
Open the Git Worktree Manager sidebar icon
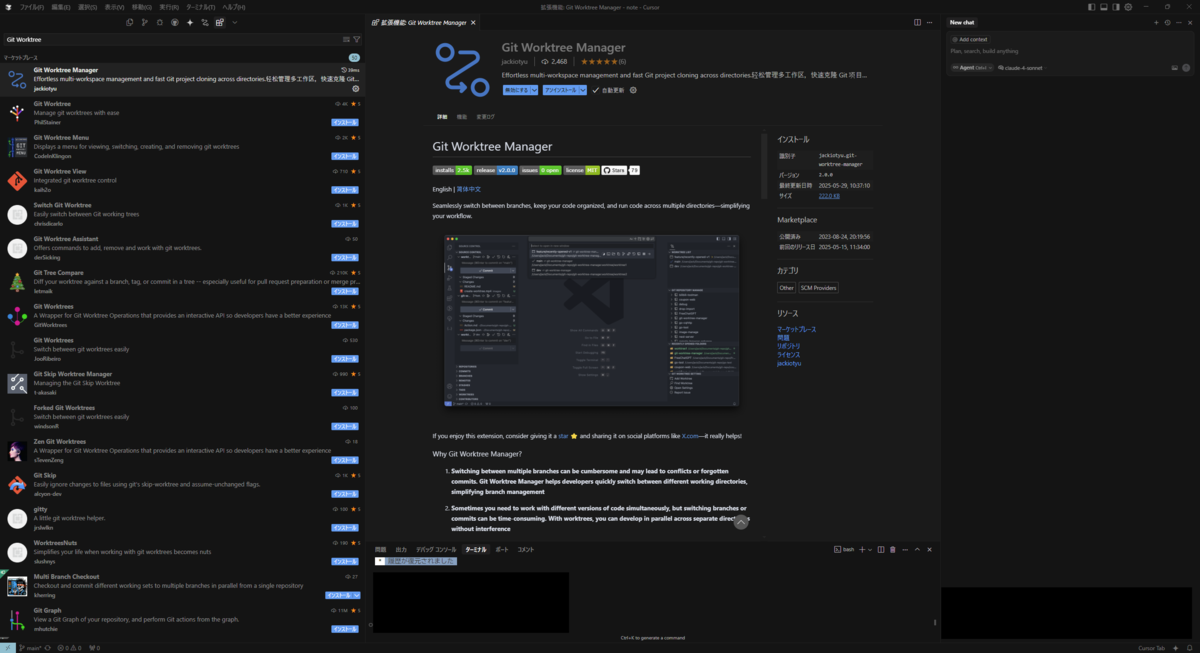click(205, 22)
